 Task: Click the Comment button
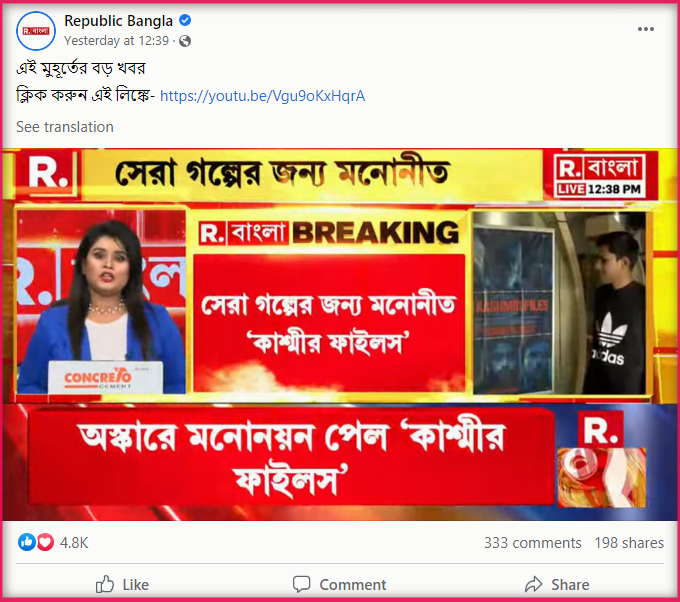click(x=340, y=585)
